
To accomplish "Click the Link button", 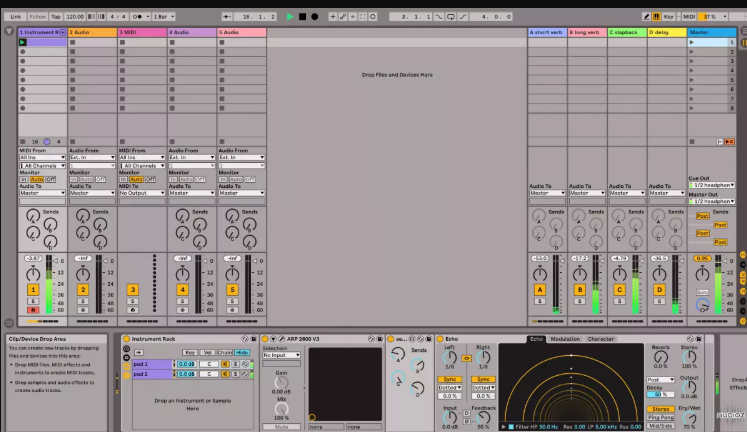I will click(16, 17).
